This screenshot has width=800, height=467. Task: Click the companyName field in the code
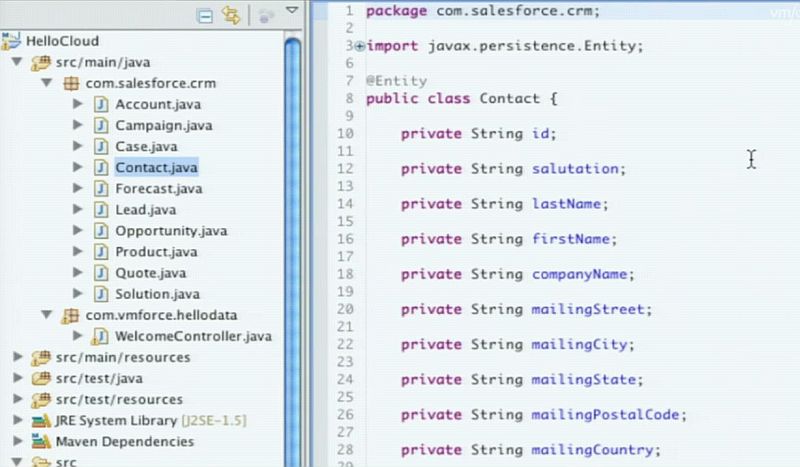click(x=579, y=274)
